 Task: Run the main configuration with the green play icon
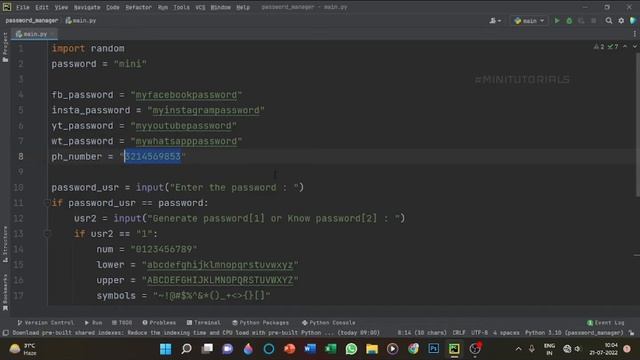[557, 20]
